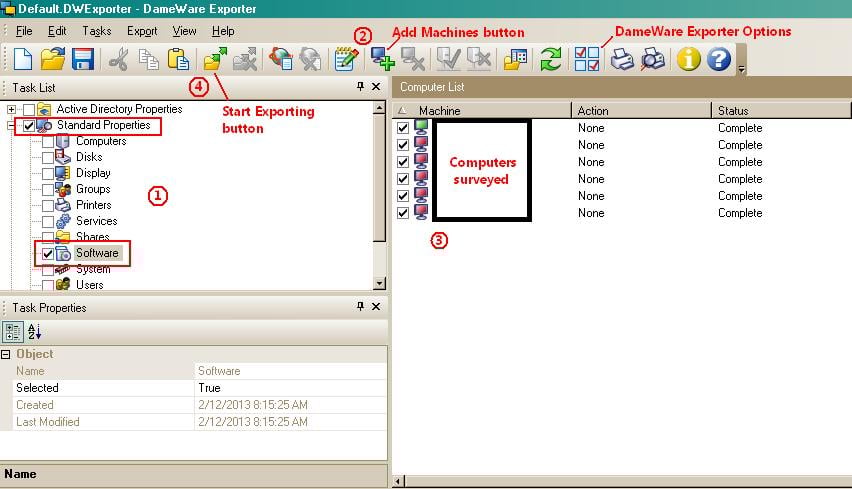Open the Tasks menu
852x489 pixels.
[97, 31]
